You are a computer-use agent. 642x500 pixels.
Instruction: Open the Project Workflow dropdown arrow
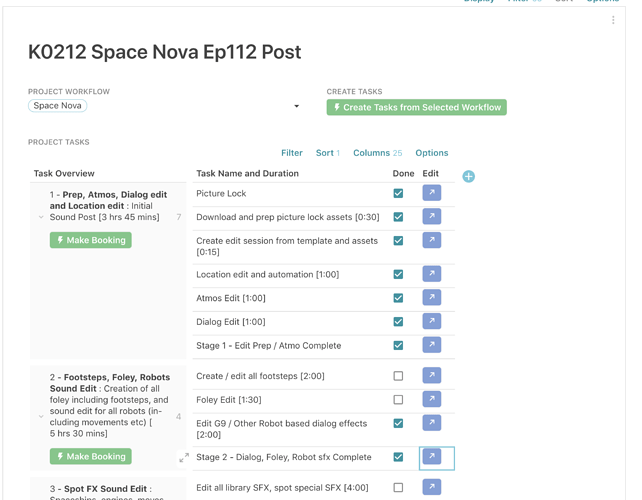click(x=296, y=106)
